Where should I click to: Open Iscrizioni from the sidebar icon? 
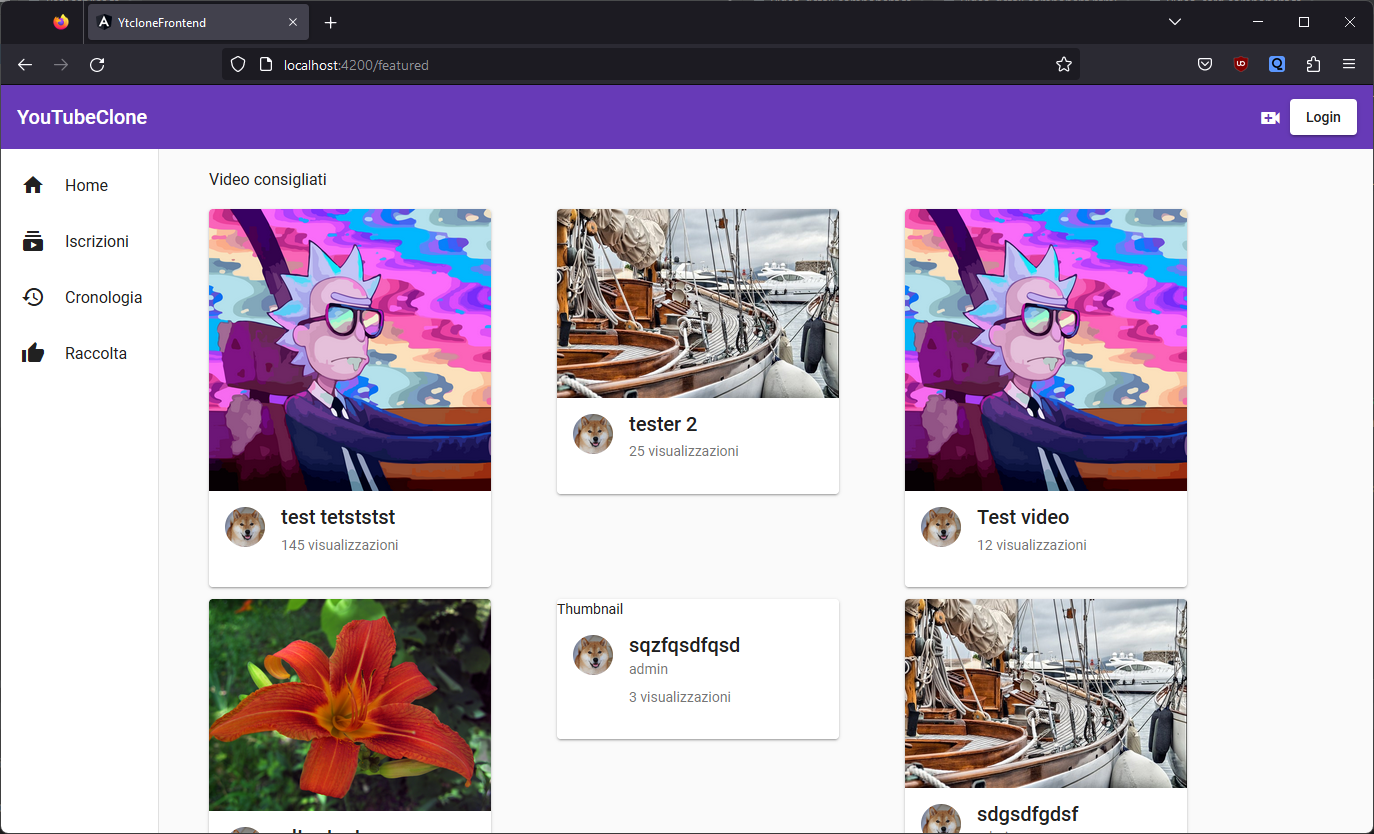click(x=33, y=241)
